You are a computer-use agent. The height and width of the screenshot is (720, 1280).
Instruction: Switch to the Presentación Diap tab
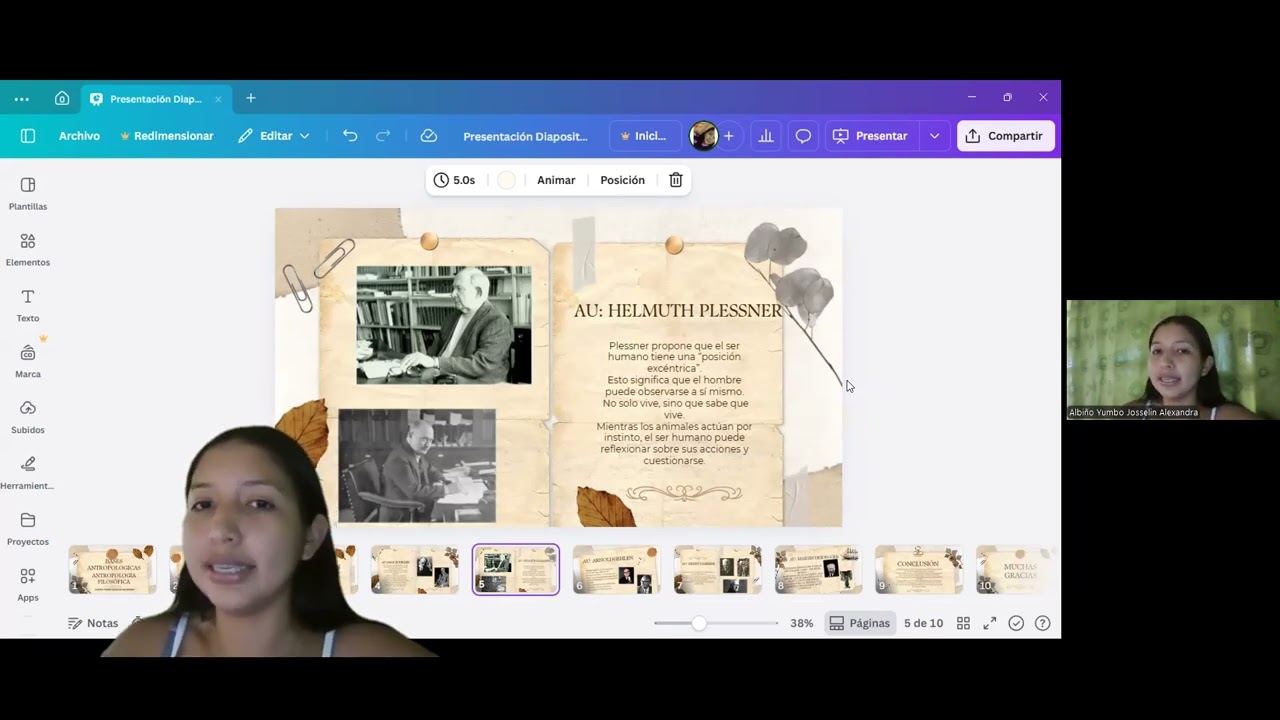[156, 99]
